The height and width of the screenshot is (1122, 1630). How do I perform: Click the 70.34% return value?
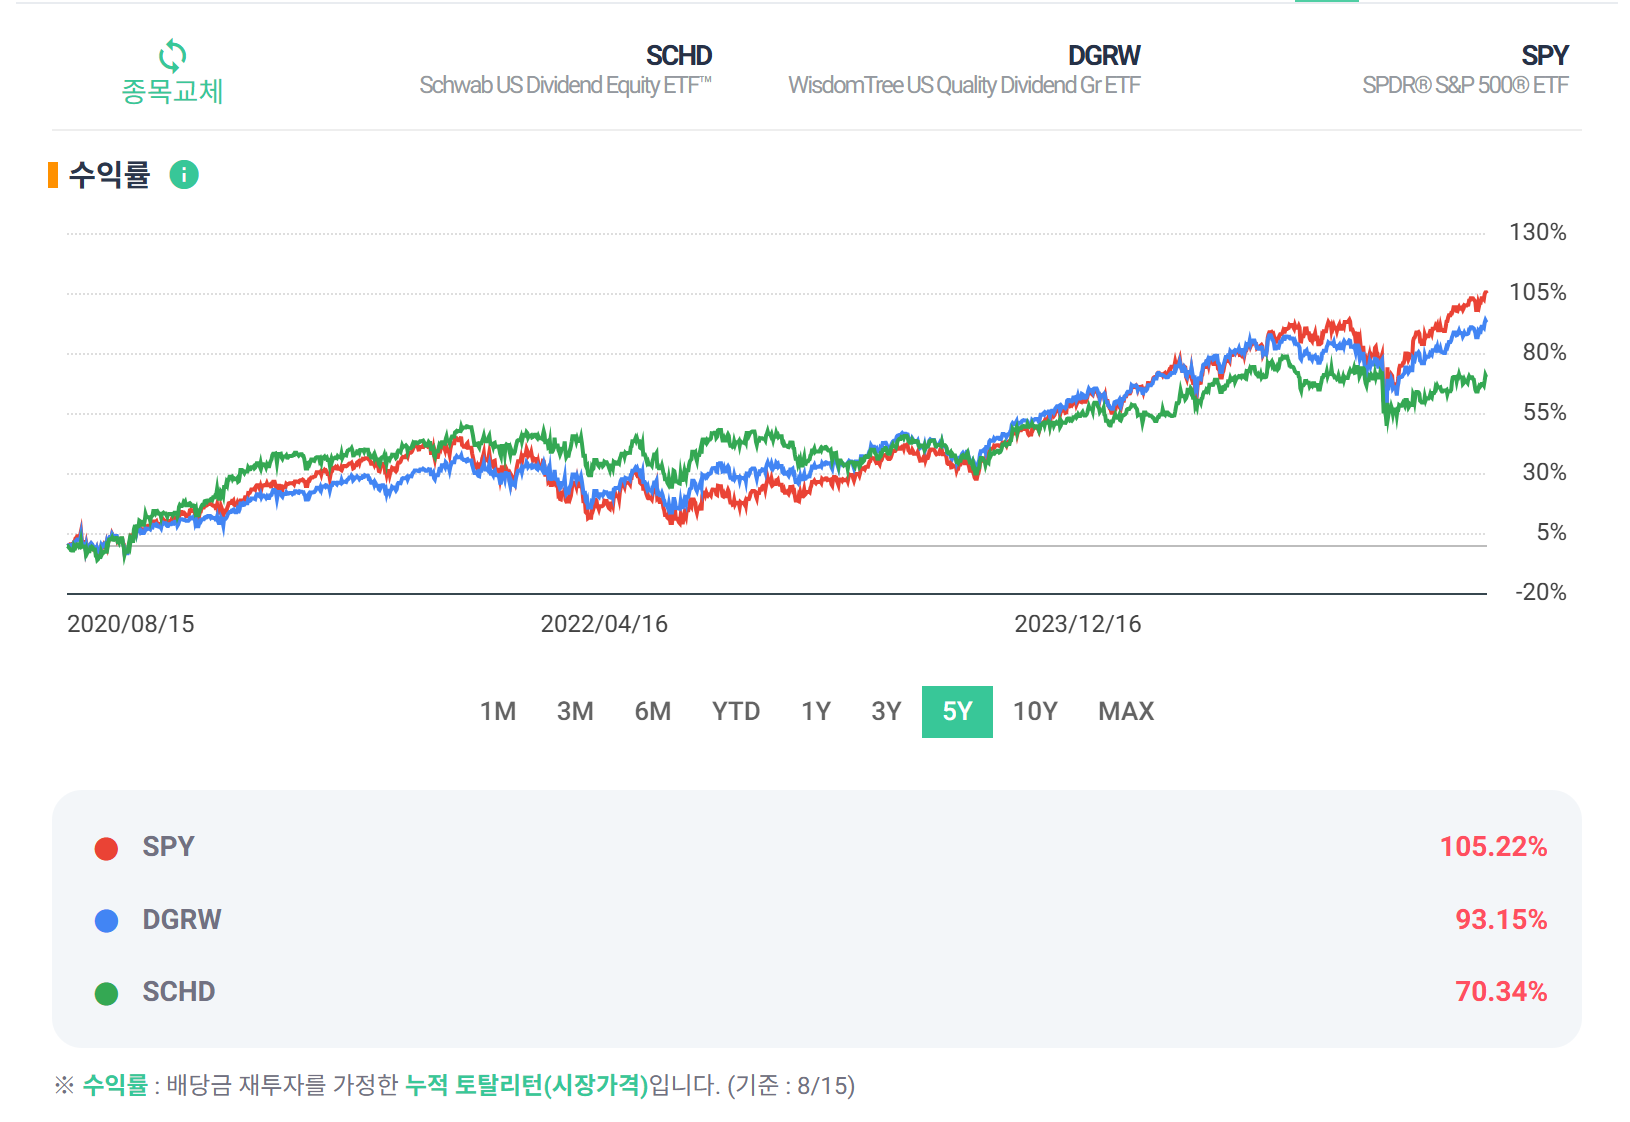tap(1501, 991)
